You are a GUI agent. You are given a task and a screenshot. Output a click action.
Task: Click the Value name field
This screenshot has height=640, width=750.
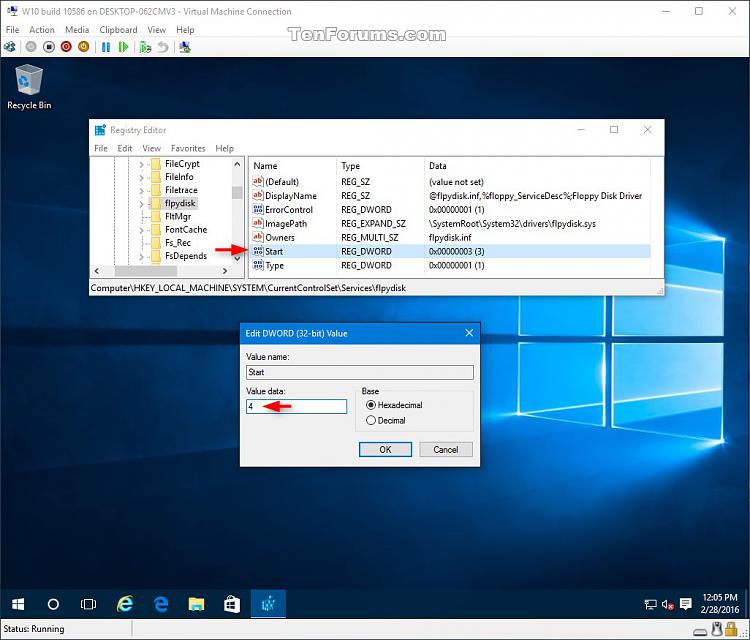click(360, 372)
